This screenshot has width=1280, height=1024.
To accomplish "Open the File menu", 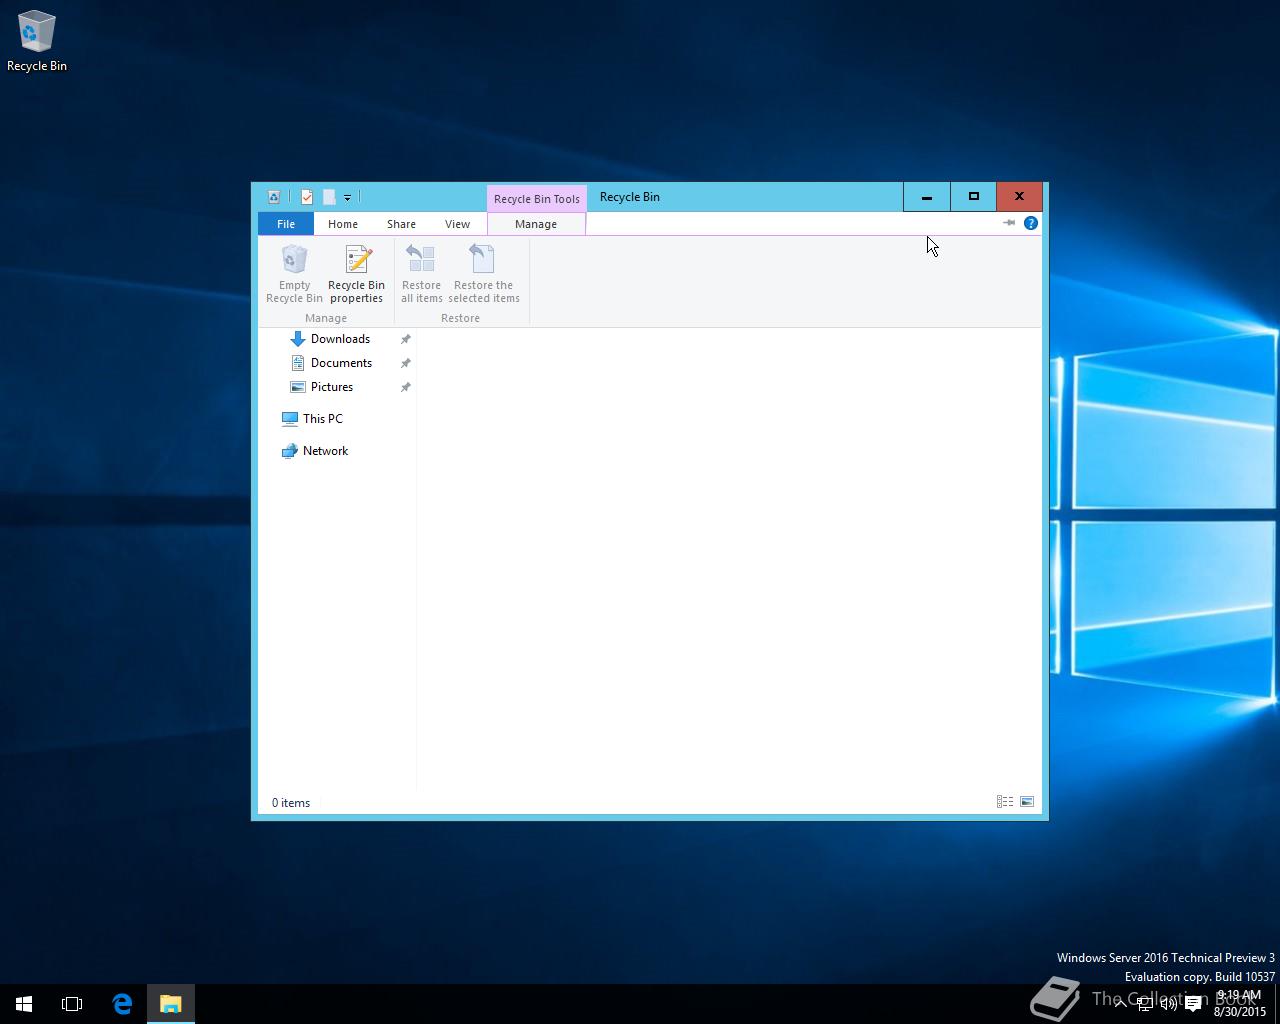I will (x=286, y=224).
